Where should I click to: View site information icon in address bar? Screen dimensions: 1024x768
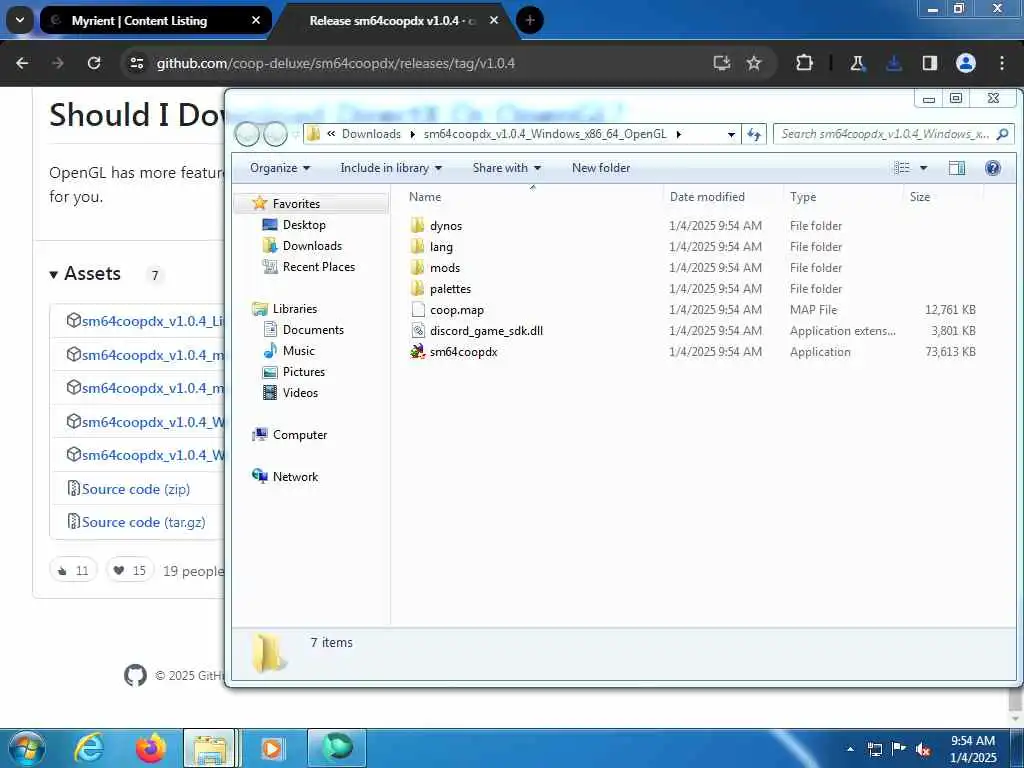click(x=136, y=63)
